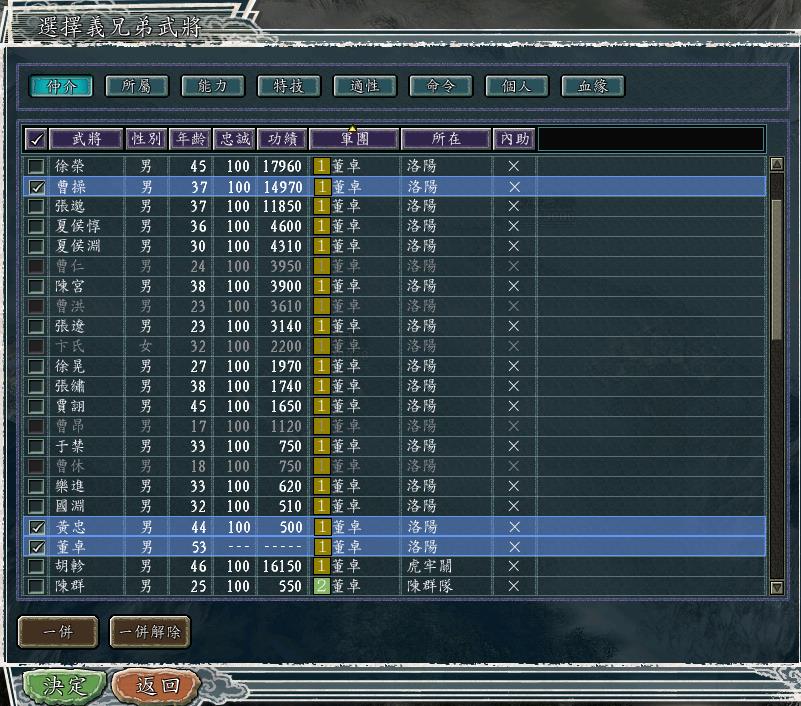Click the scrollbar up arrow

pyautogui.click(x=776, y=164)
